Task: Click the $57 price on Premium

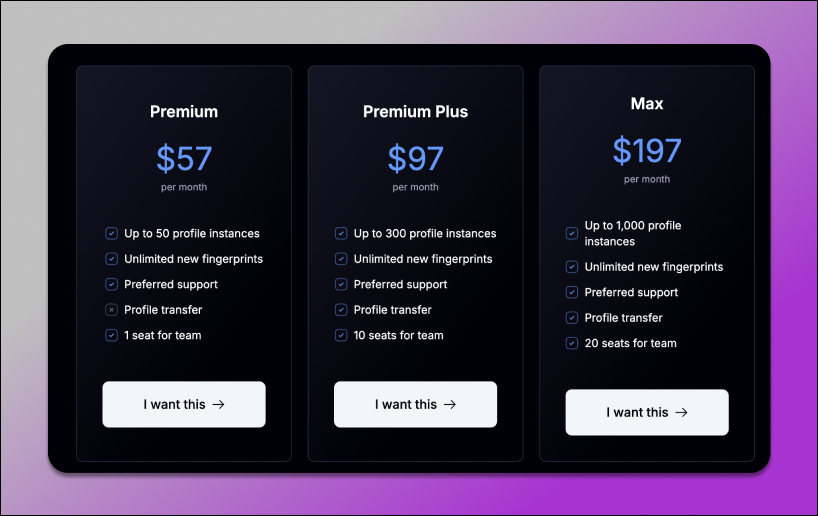Action: click(x=184, y=158)
